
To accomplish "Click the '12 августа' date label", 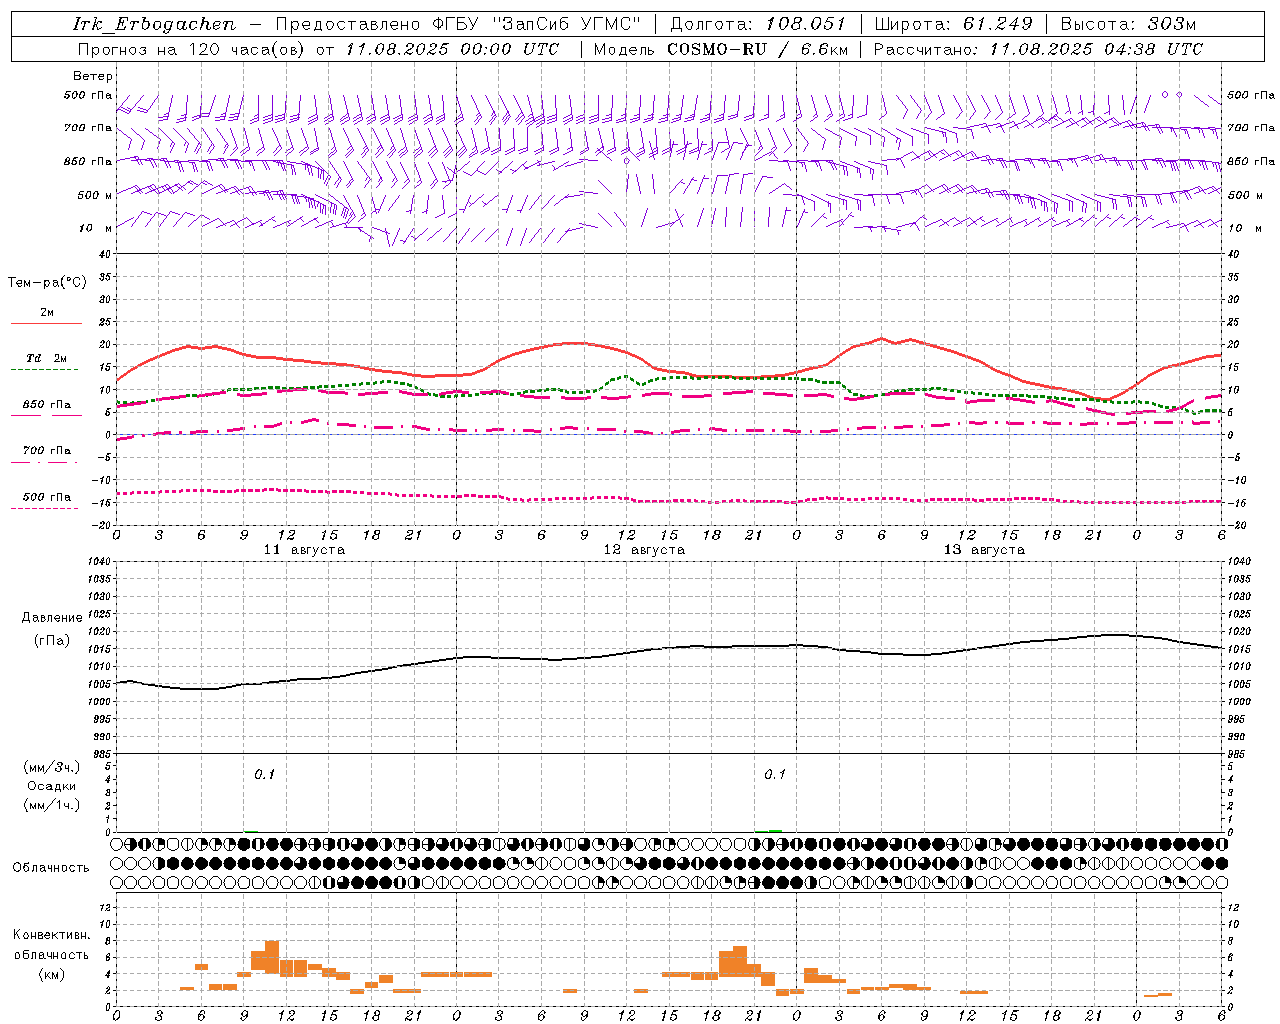I will (644, 550).
